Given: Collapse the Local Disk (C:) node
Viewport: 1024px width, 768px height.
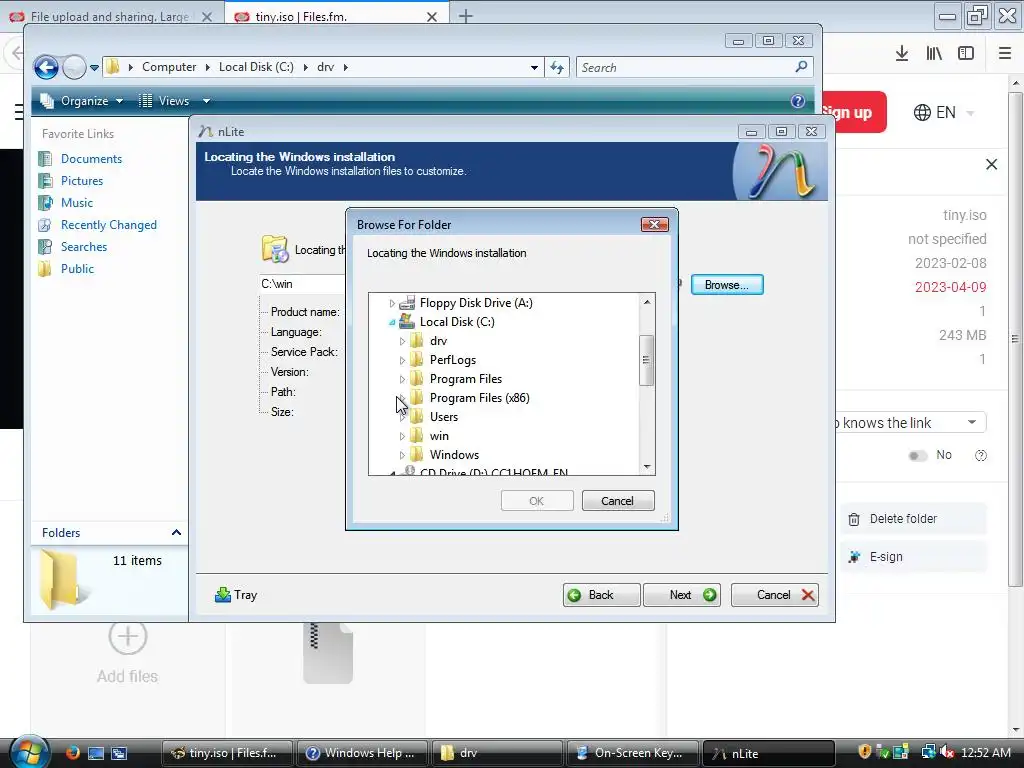Looking at the screenshot, I should click(x=392, y=322).
